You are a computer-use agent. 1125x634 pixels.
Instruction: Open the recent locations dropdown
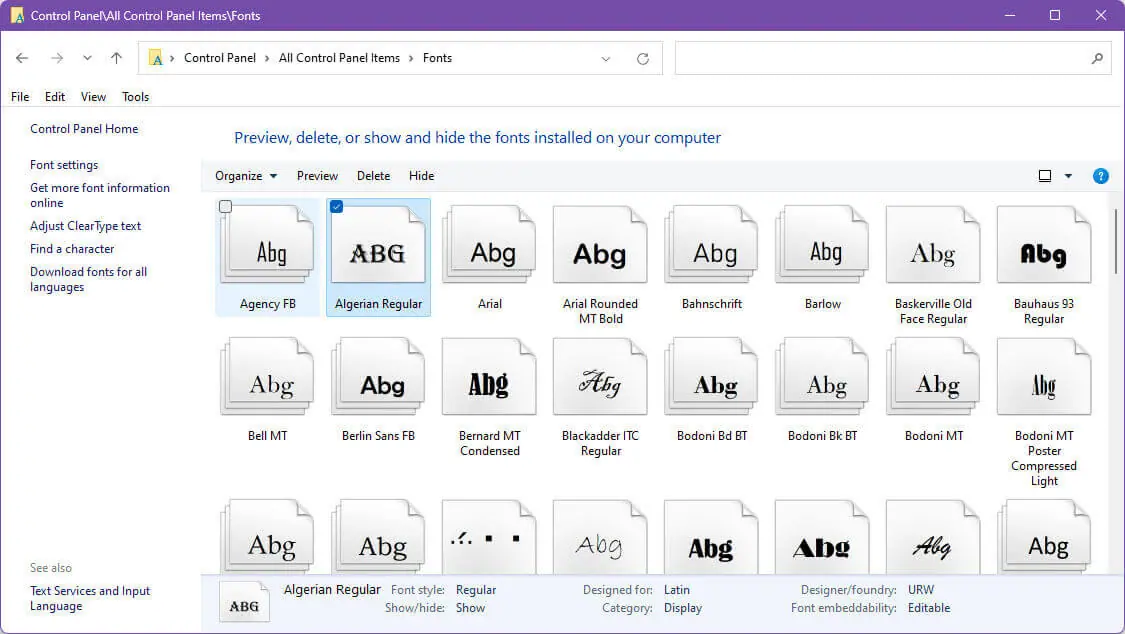click(87, 58)
